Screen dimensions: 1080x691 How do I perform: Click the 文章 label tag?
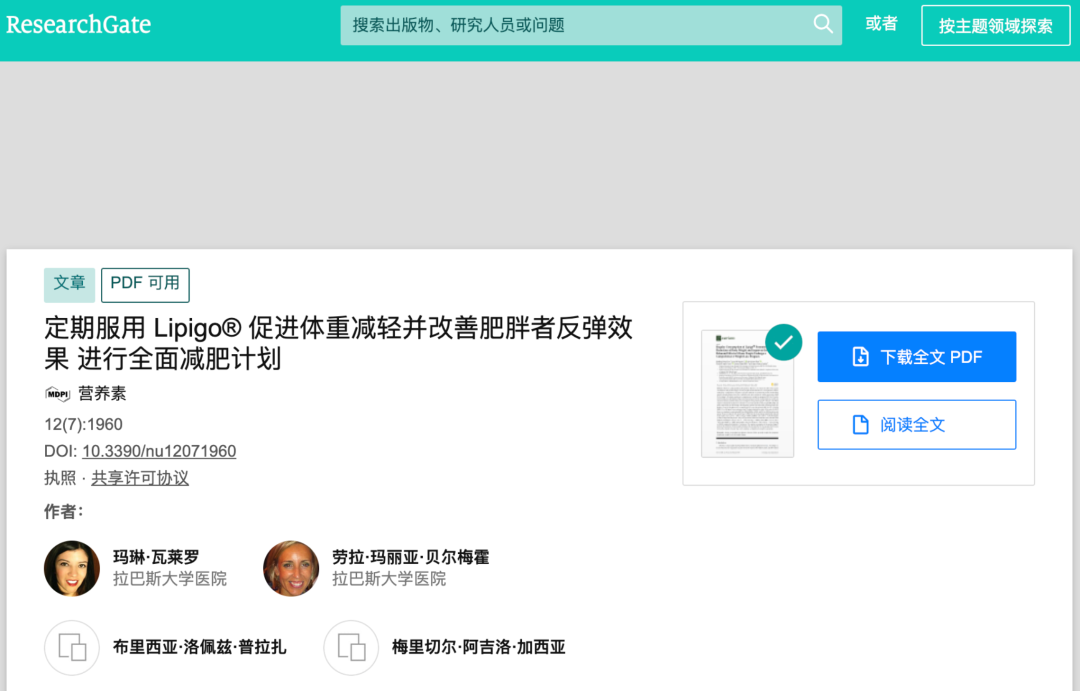click(x=70, y=285)
